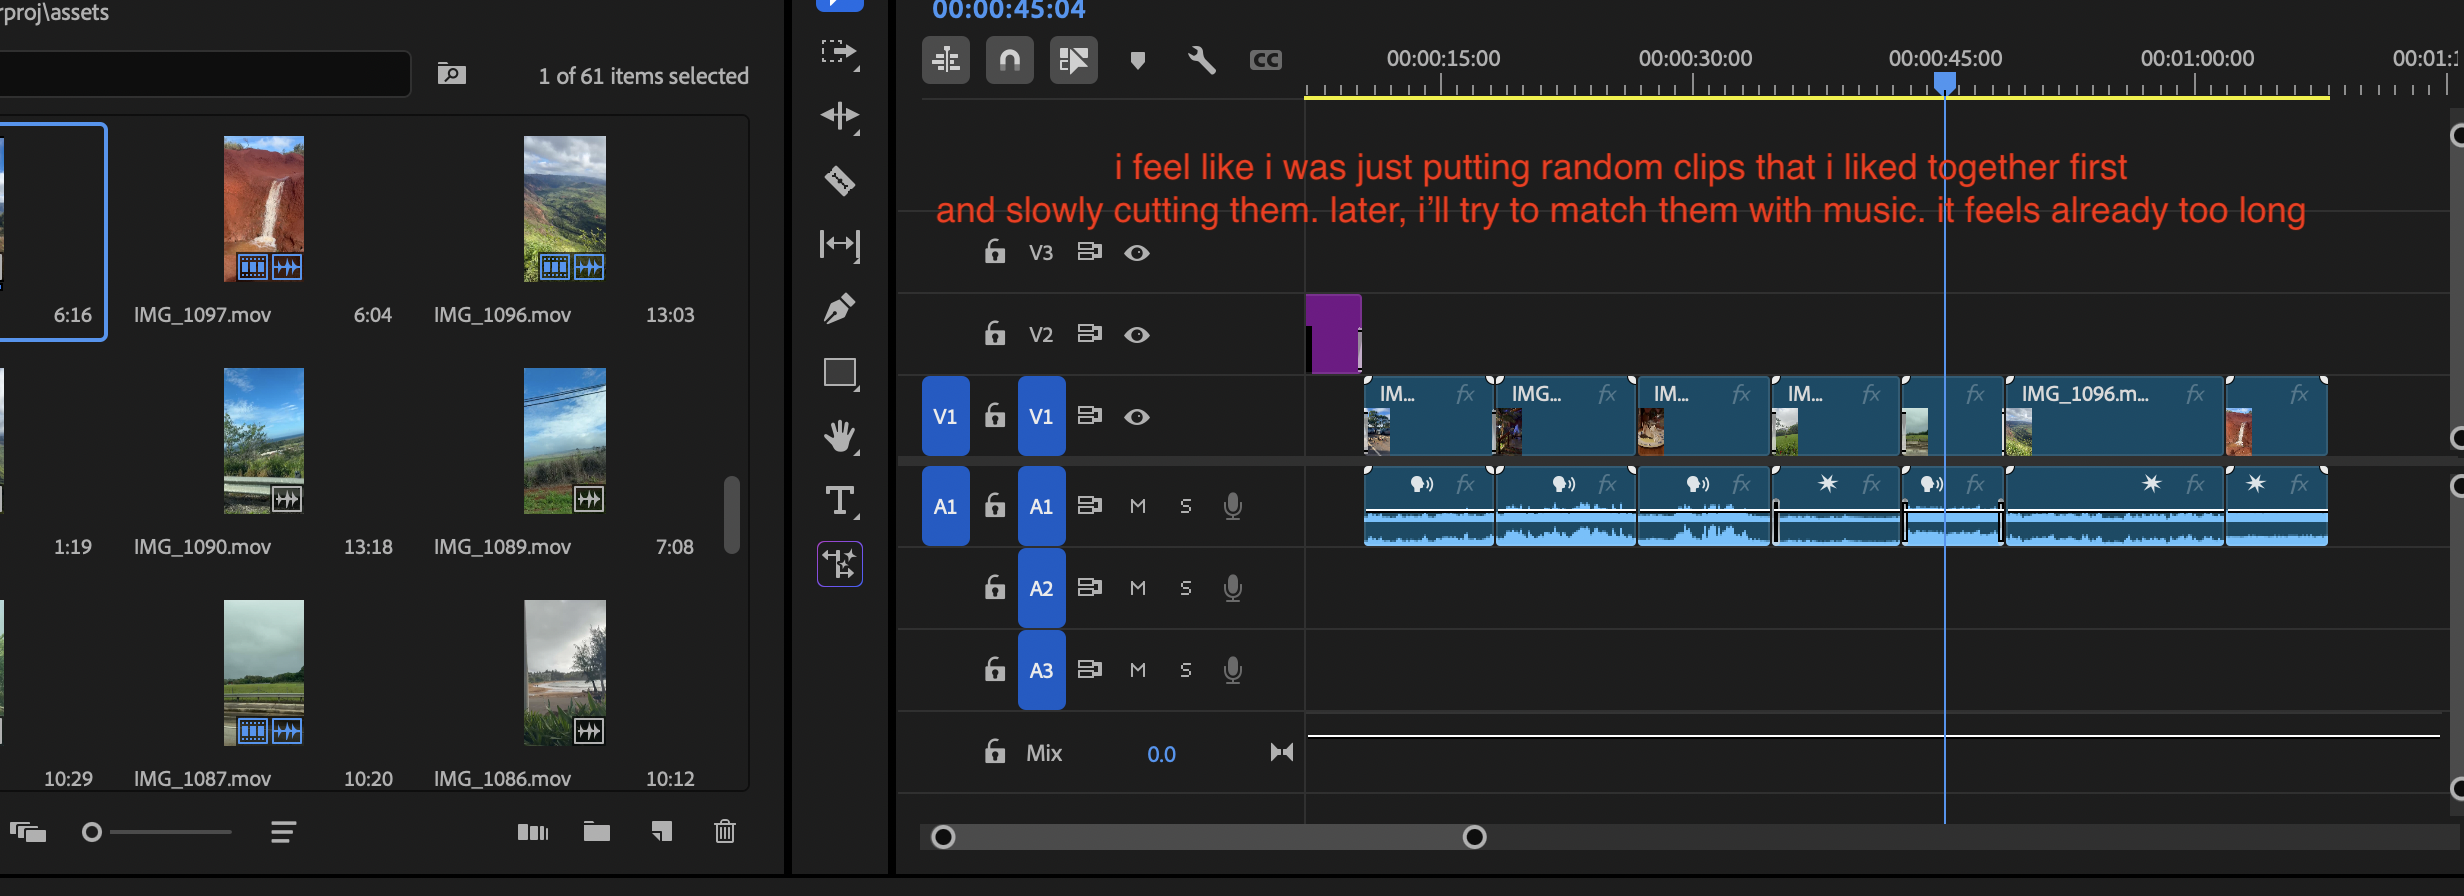
Task: Click the timecode 00:00:45:04 field
Action: 1008,10
